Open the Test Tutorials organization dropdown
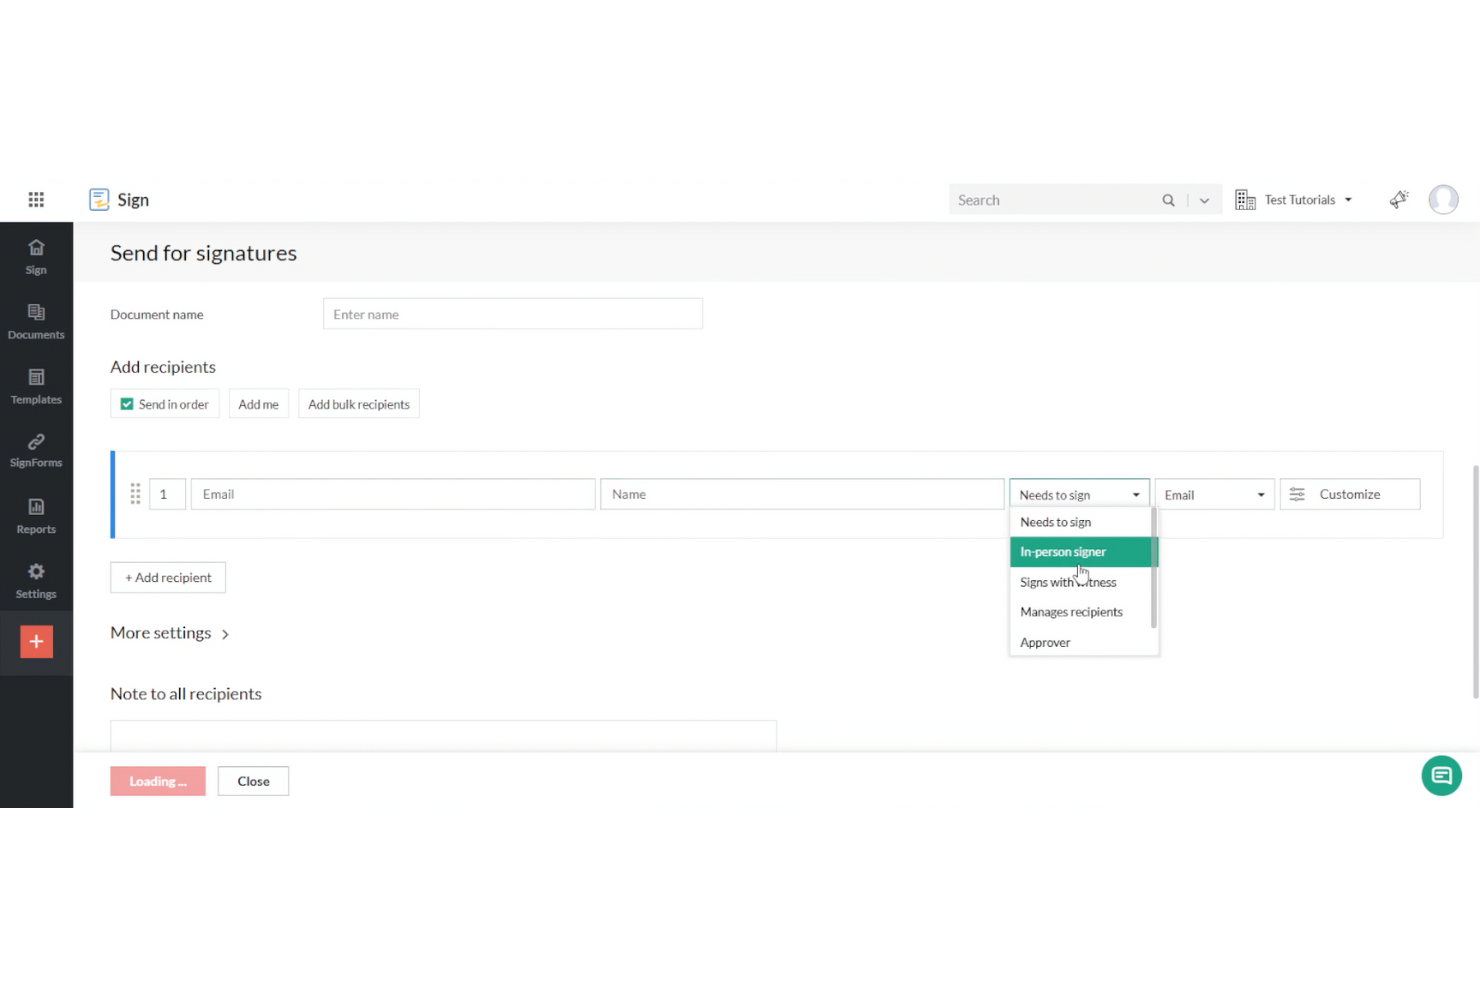The height and width of the screenshot is (987, 1480). click(1299, 199)
